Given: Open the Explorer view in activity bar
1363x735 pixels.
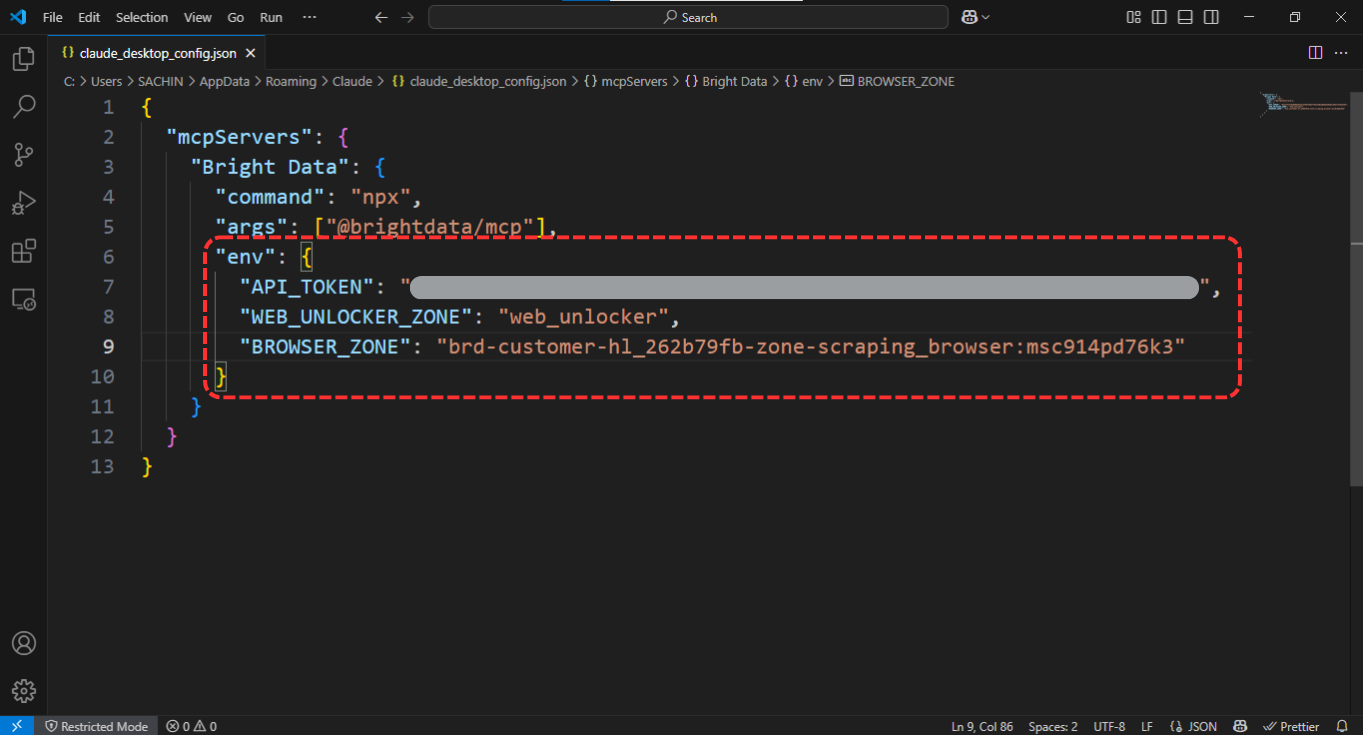Looking at the screenshot, I should coord(23,59).
